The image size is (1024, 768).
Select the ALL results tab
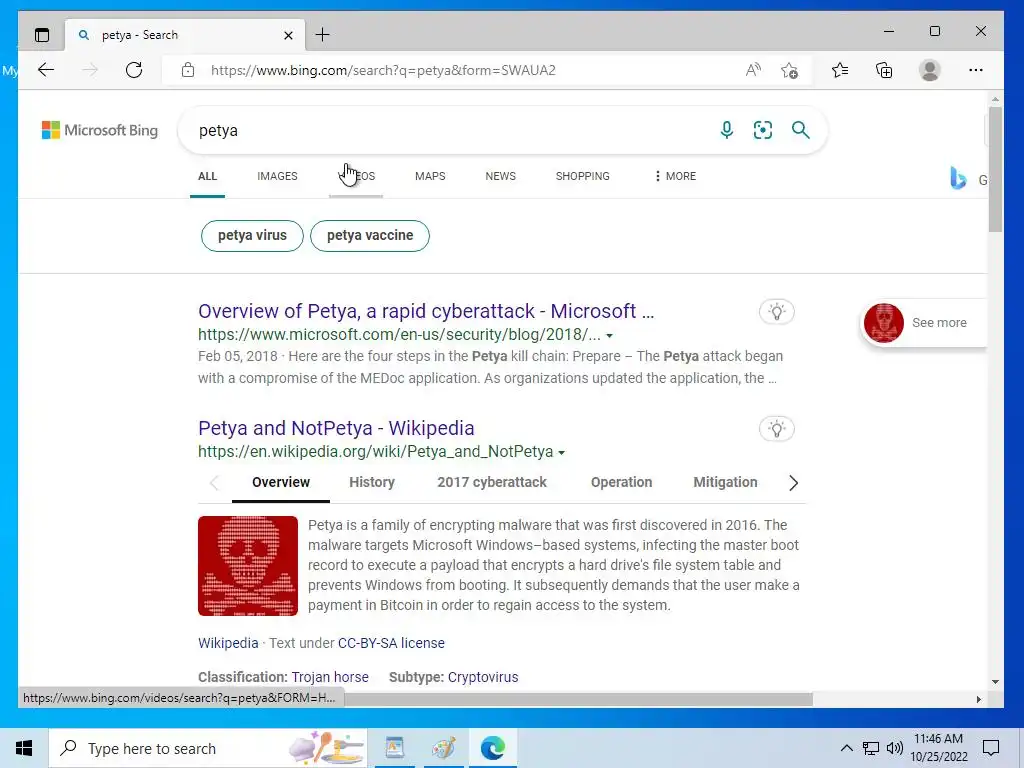coord(208,176)
